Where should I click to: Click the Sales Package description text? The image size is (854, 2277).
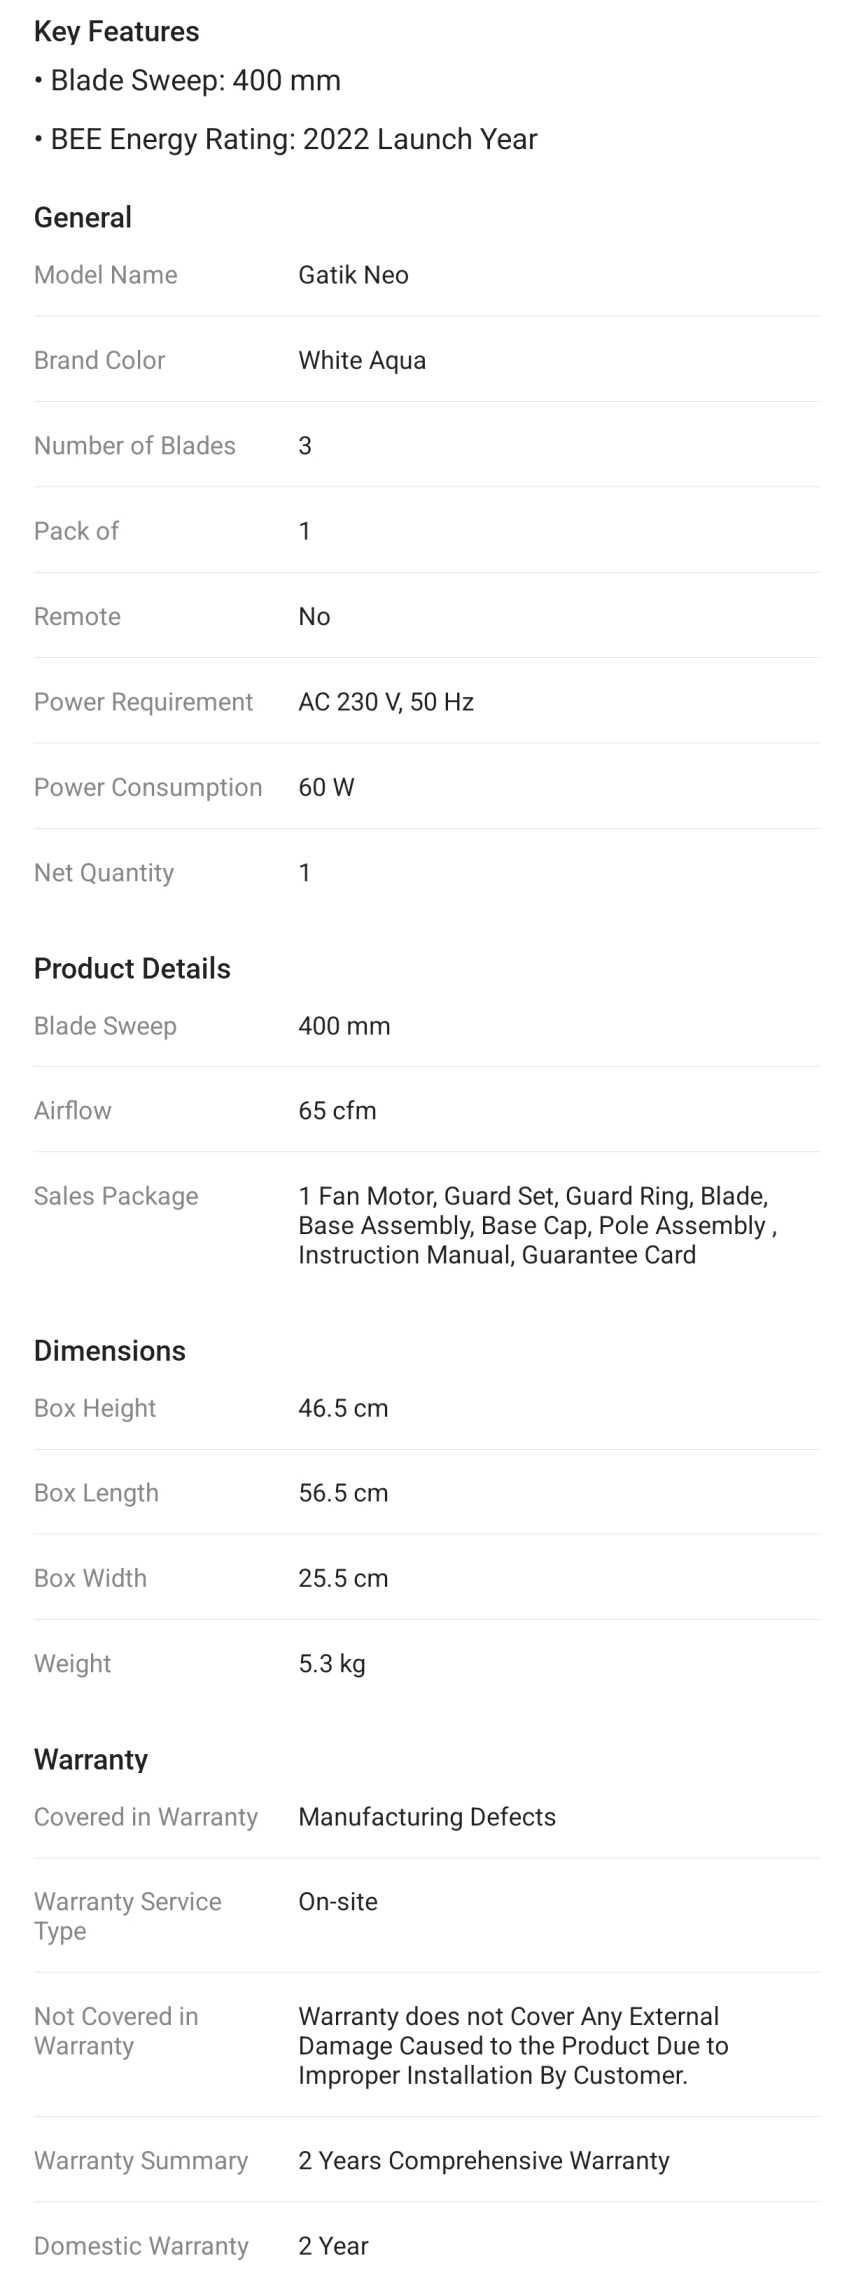pyautogui.click(x=538, y=1225)
